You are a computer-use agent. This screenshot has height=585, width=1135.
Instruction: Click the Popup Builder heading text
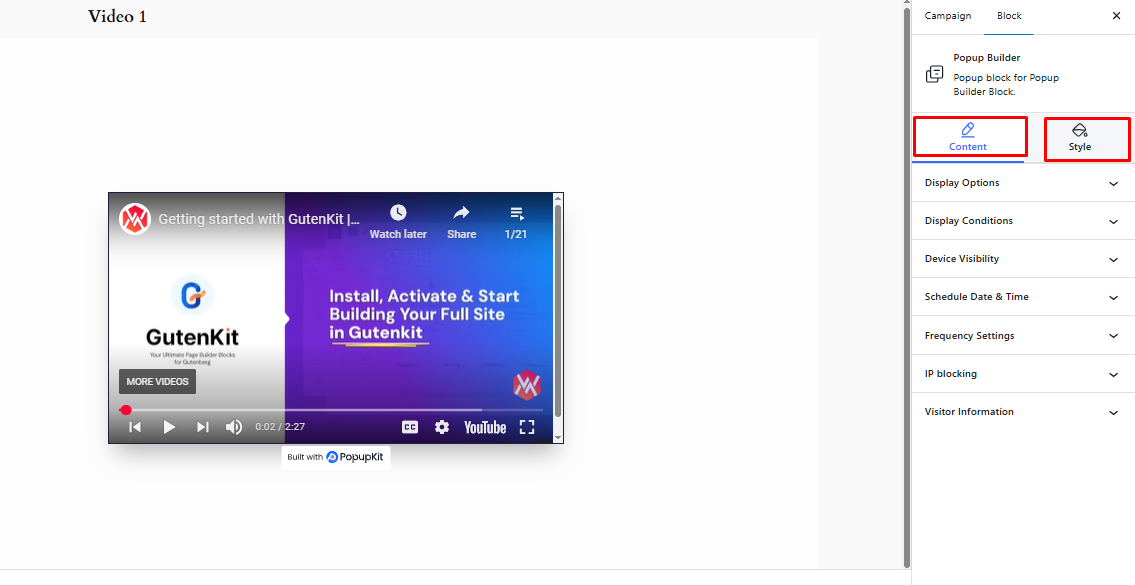click(987, 58)
